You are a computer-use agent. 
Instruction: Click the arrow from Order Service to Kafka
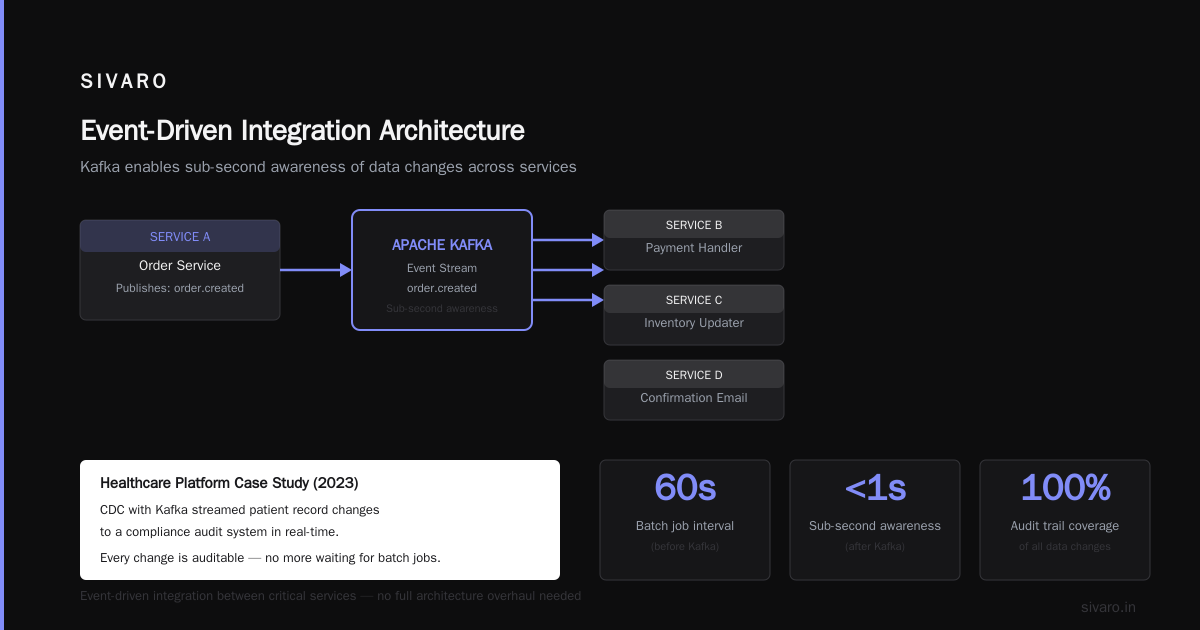click(316, 270)
